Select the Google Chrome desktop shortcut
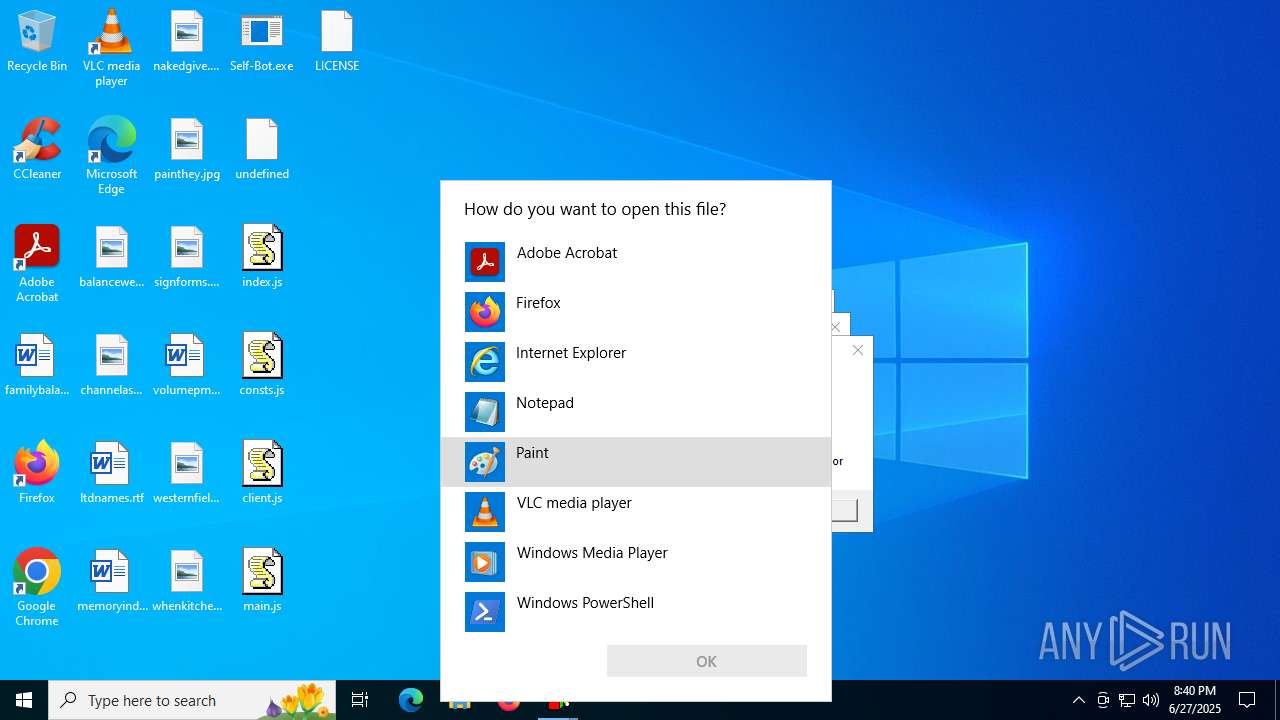 click(37, 588)
